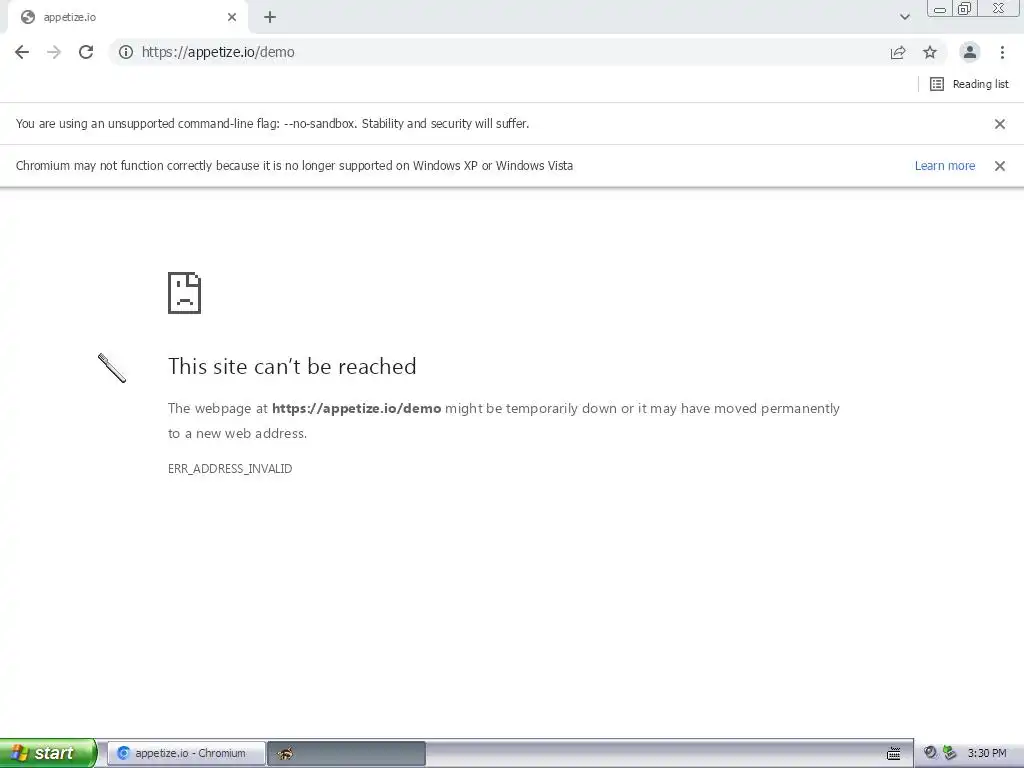Viewport: 1024px width, 768px height.
Task: Open Chromium three-dot menu
Action: (1002, 52)
